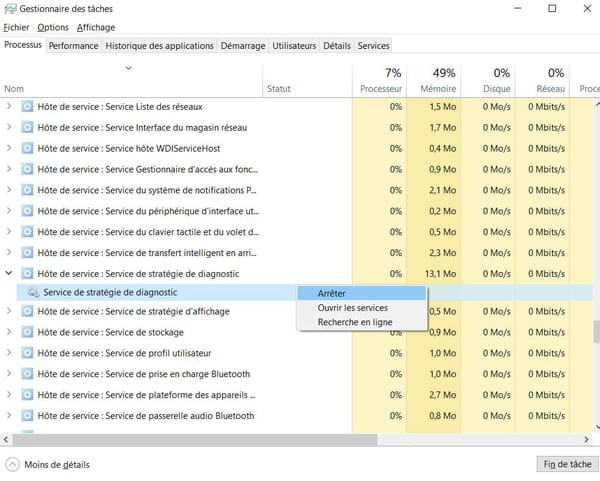600x481 pixels.
Task: Click gear icon for Service de passerelle audio Bluetooth
Action: (x=27, y=416)
